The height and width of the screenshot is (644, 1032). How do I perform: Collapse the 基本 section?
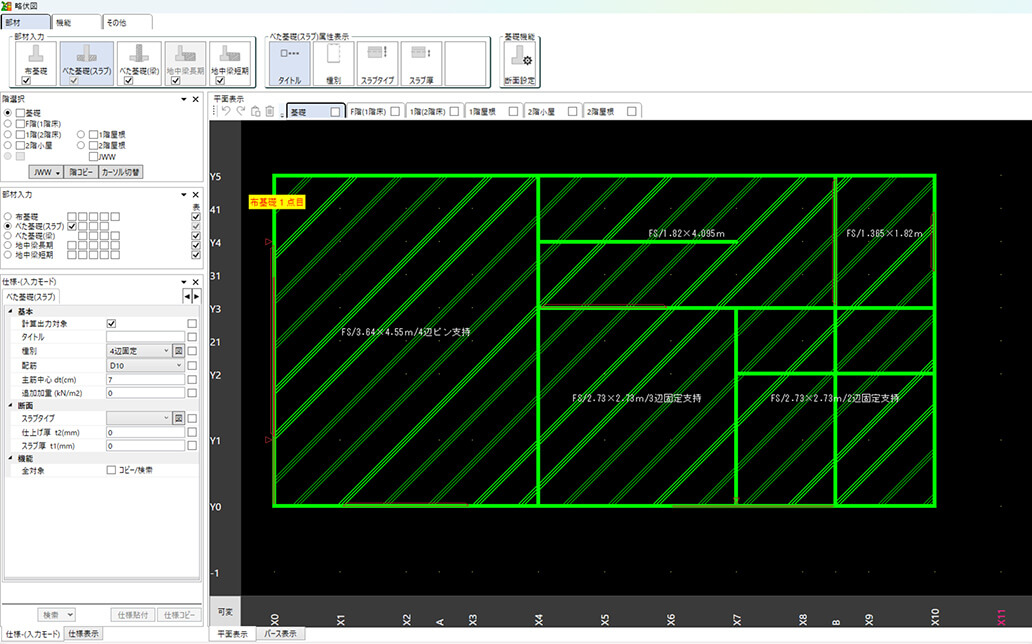click(x=11, y=311)
